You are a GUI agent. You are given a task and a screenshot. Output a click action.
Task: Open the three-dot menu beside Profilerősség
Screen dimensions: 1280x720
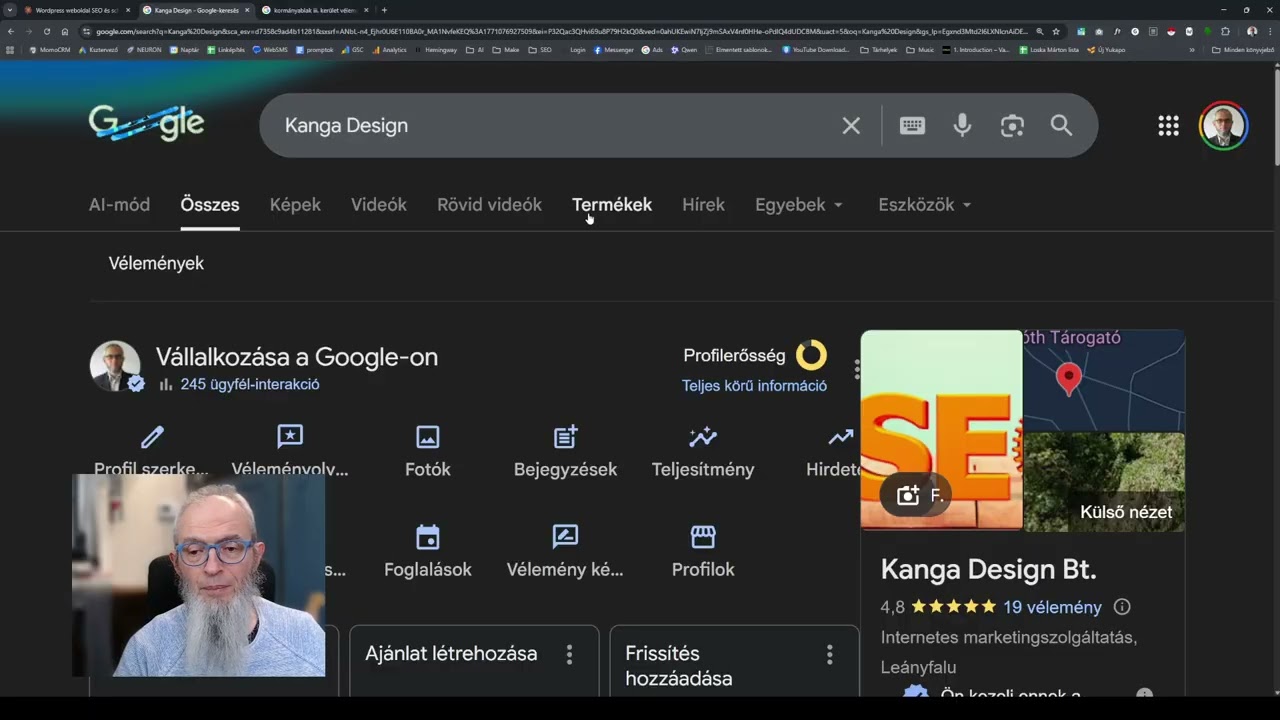[856, 369]
